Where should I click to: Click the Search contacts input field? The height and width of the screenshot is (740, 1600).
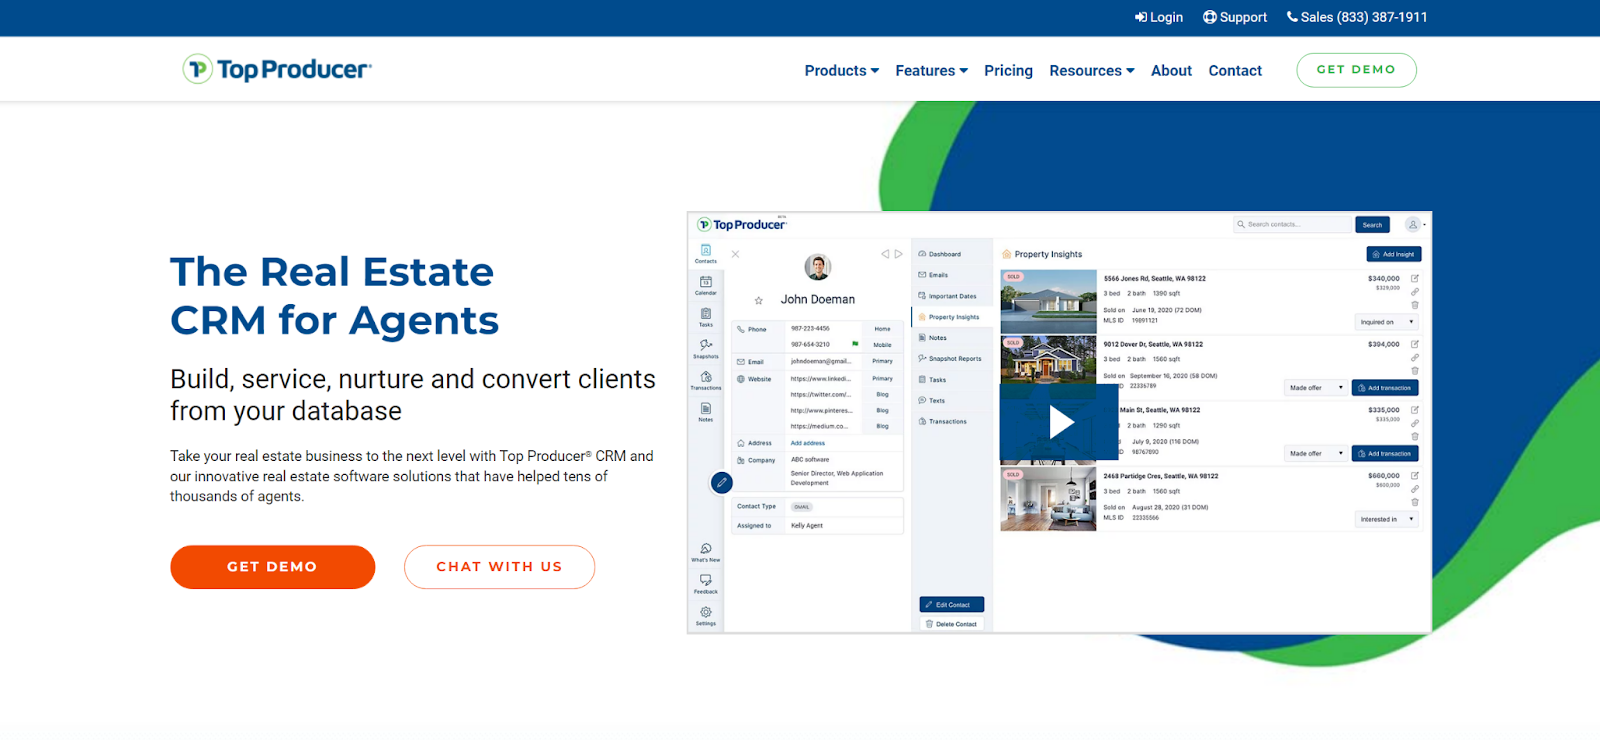click(x=1291, y=224)
